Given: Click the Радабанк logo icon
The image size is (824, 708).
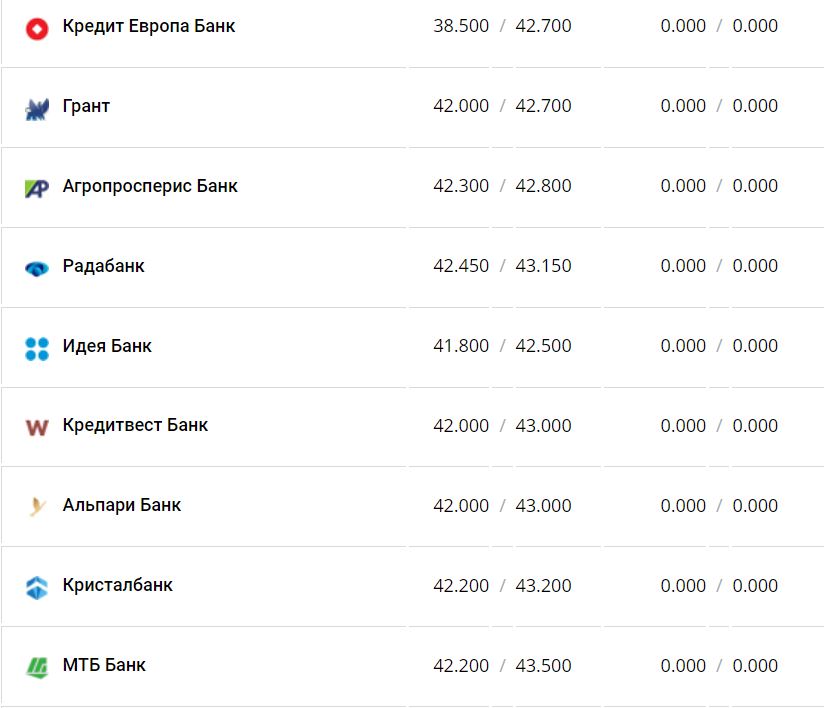Looking at the screenshot, I should click(37, 268).
